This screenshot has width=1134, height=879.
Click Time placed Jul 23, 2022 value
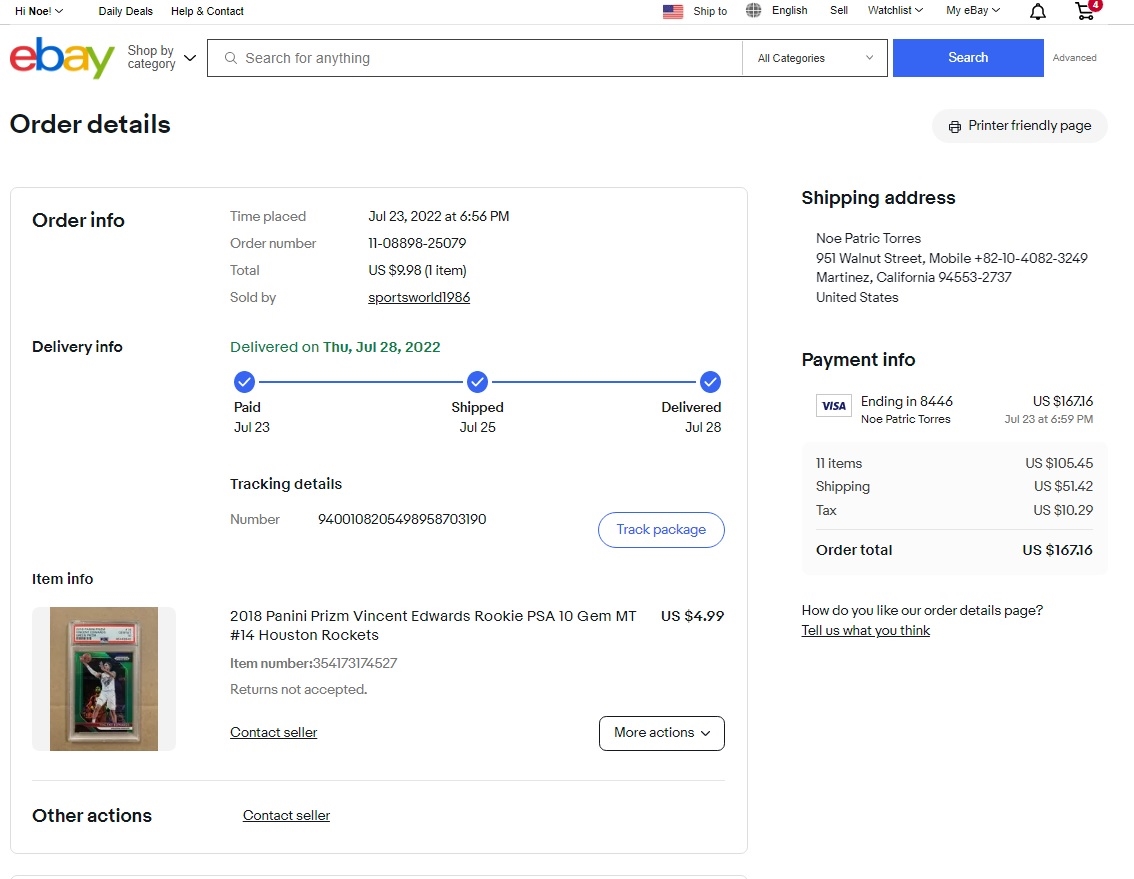(x=438, y=216)
